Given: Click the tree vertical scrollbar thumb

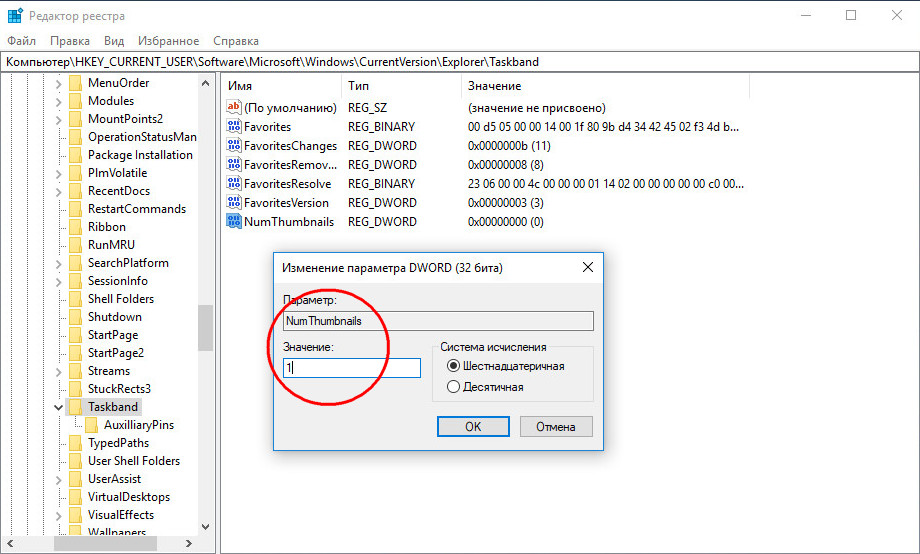Looking at the screenshot, I should coord(205,327).
